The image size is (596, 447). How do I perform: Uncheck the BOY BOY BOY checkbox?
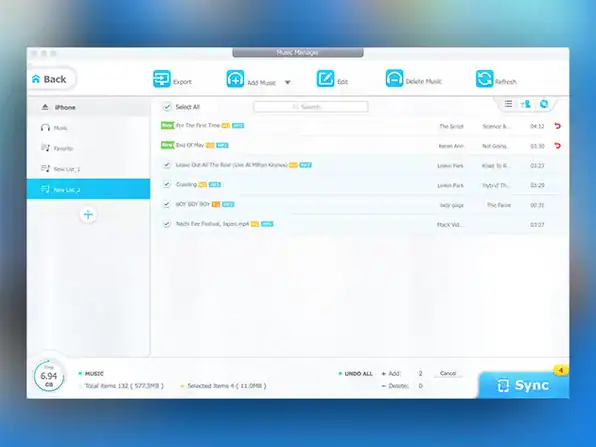point(166,204)
